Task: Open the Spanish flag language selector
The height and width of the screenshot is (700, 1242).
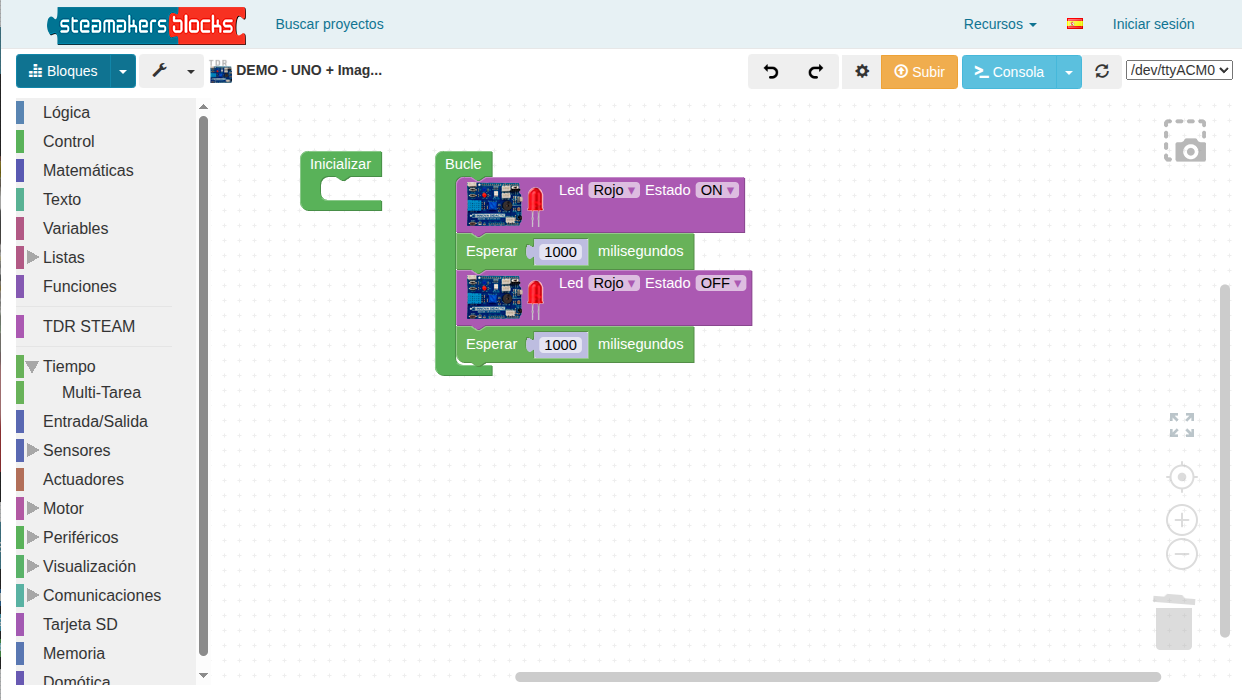Action: point(1075,24)
